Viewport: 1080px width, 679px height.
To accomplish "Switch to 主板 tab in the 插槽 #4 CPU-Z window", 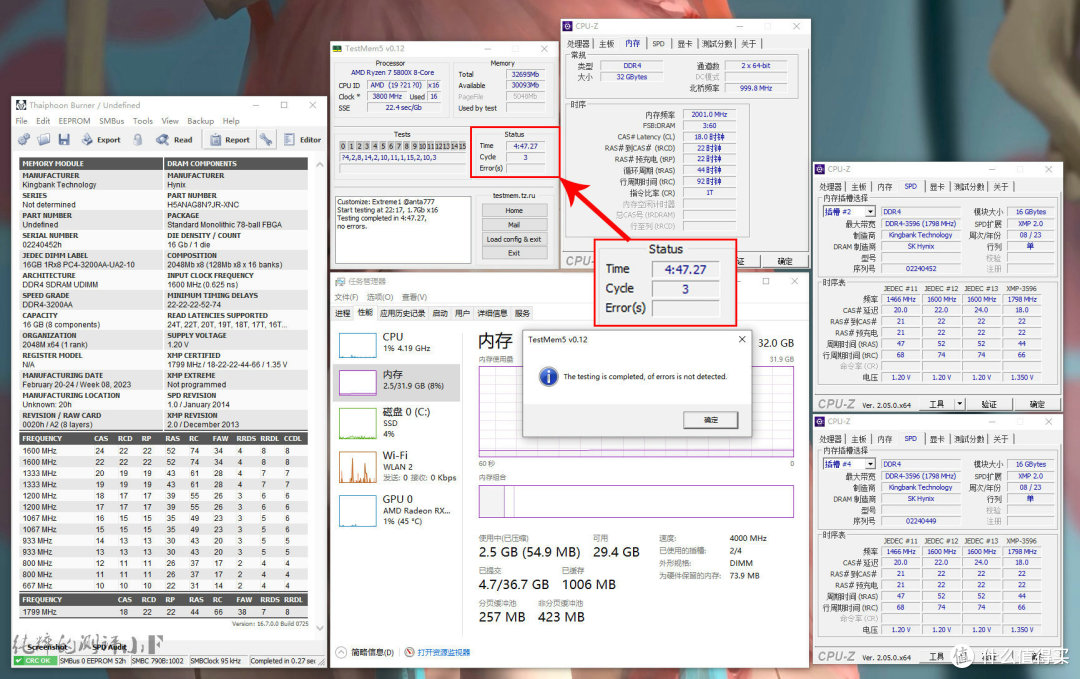I will coord(858,439).
